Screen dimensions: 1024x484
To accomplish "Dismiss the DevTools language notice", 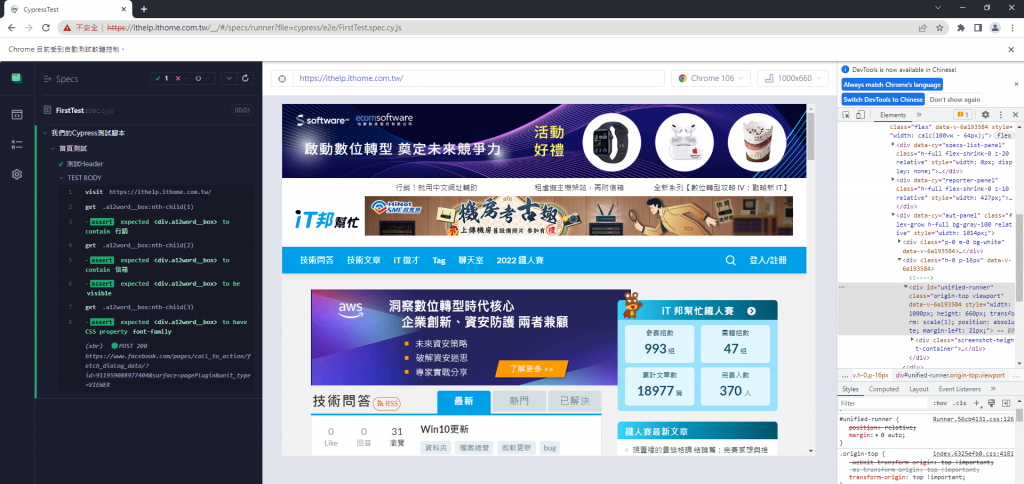I will tap(1016, 84).
